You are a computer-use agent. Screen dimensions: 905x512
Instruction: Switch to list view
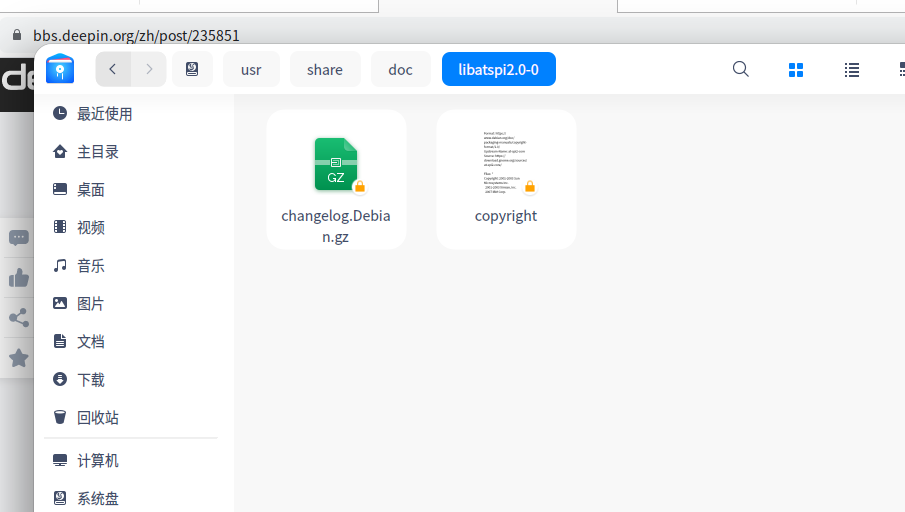pyautogui.click(x=852, y=70)
